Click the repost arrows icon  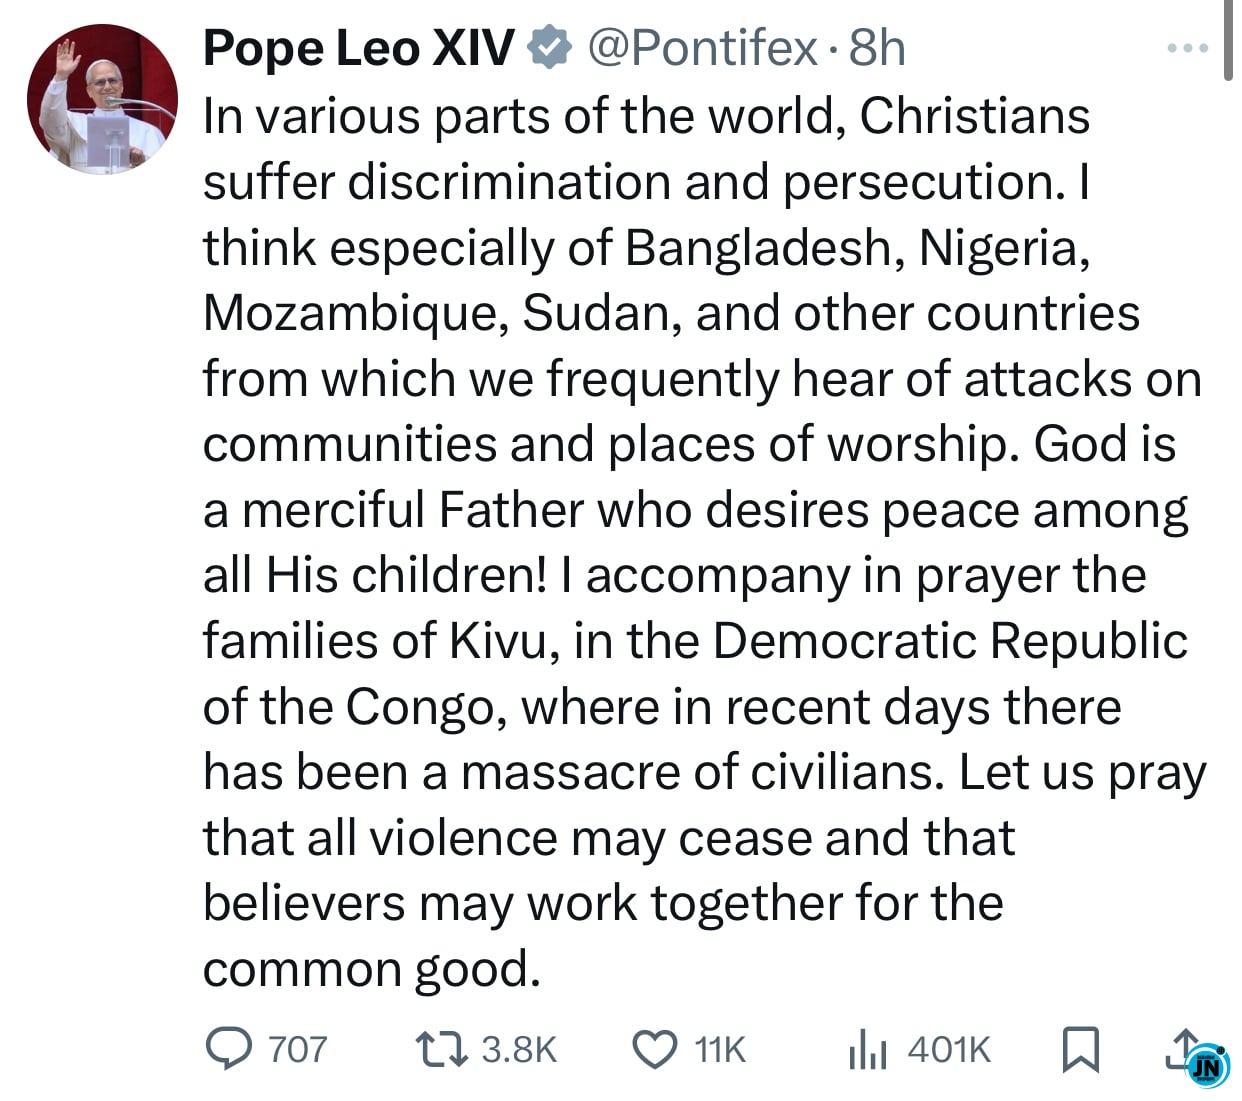point(442,1049)
